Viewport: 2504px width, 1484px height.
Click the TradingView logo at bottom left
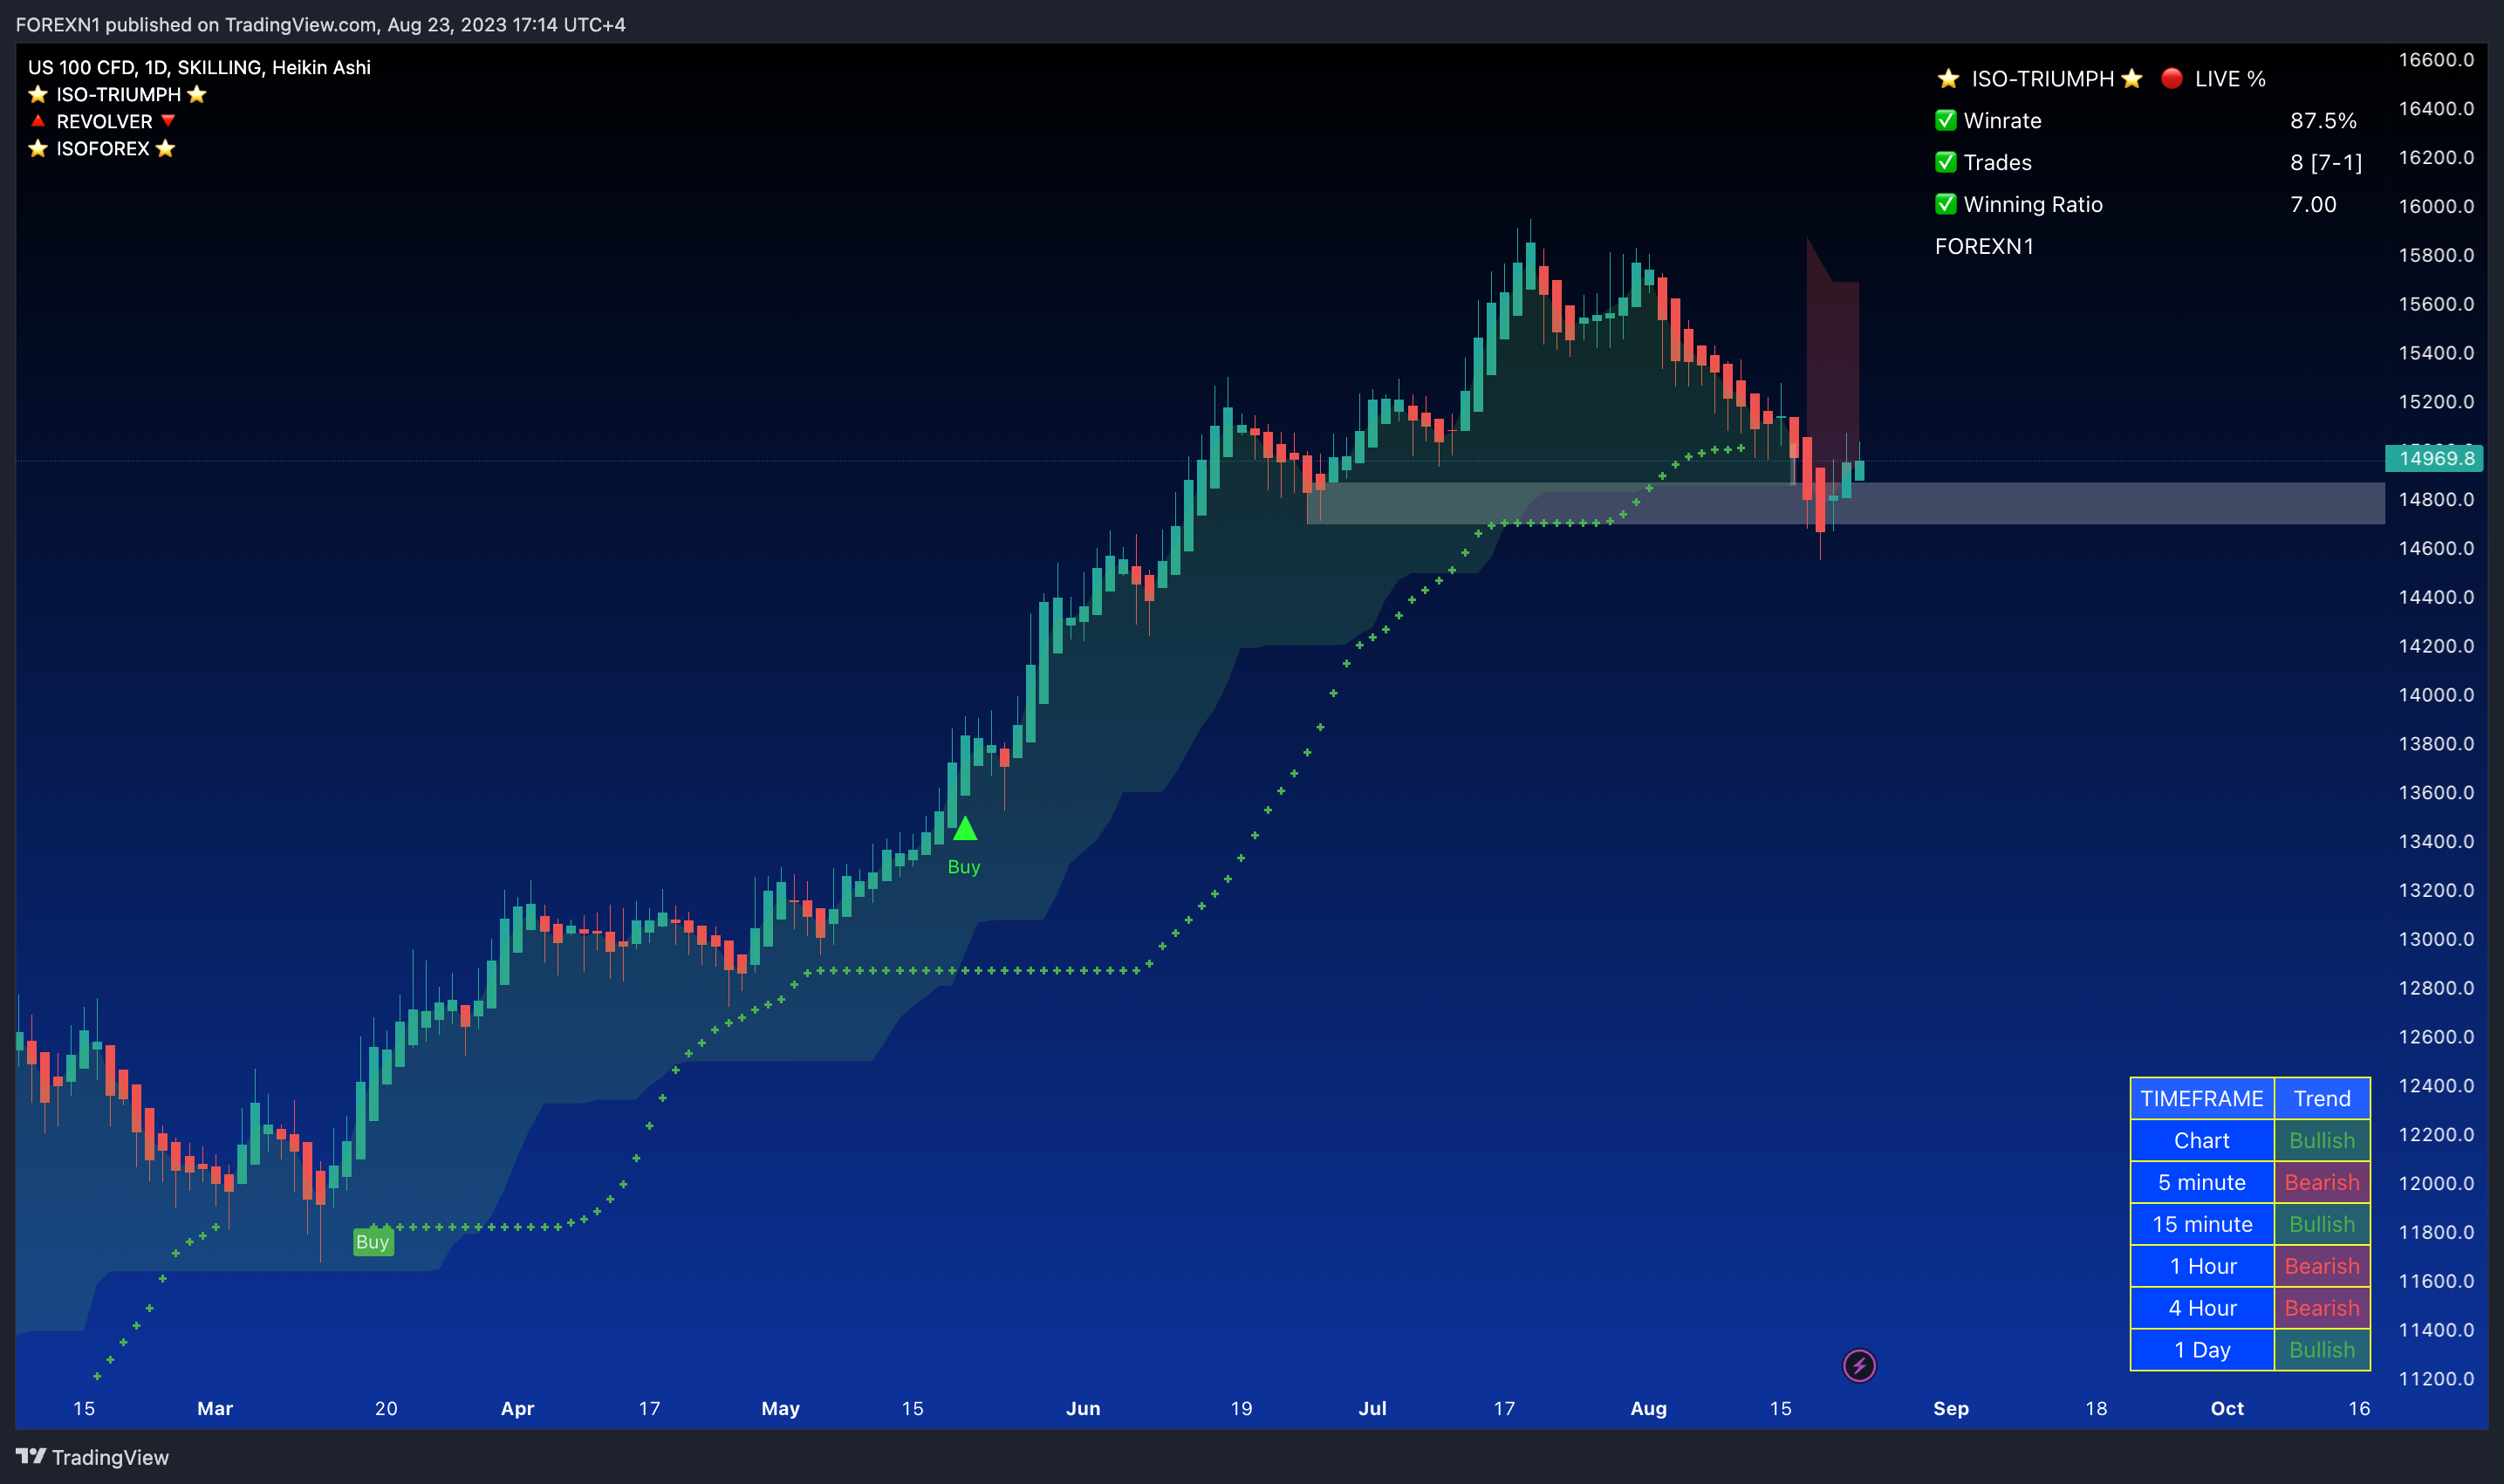tap(92, 1457)
